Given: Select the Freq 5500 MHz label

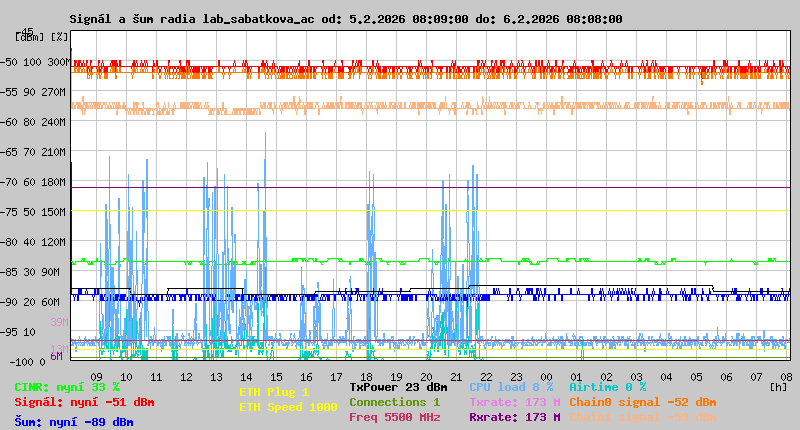Looking at the screenshot, I should (x=394, y=417).
